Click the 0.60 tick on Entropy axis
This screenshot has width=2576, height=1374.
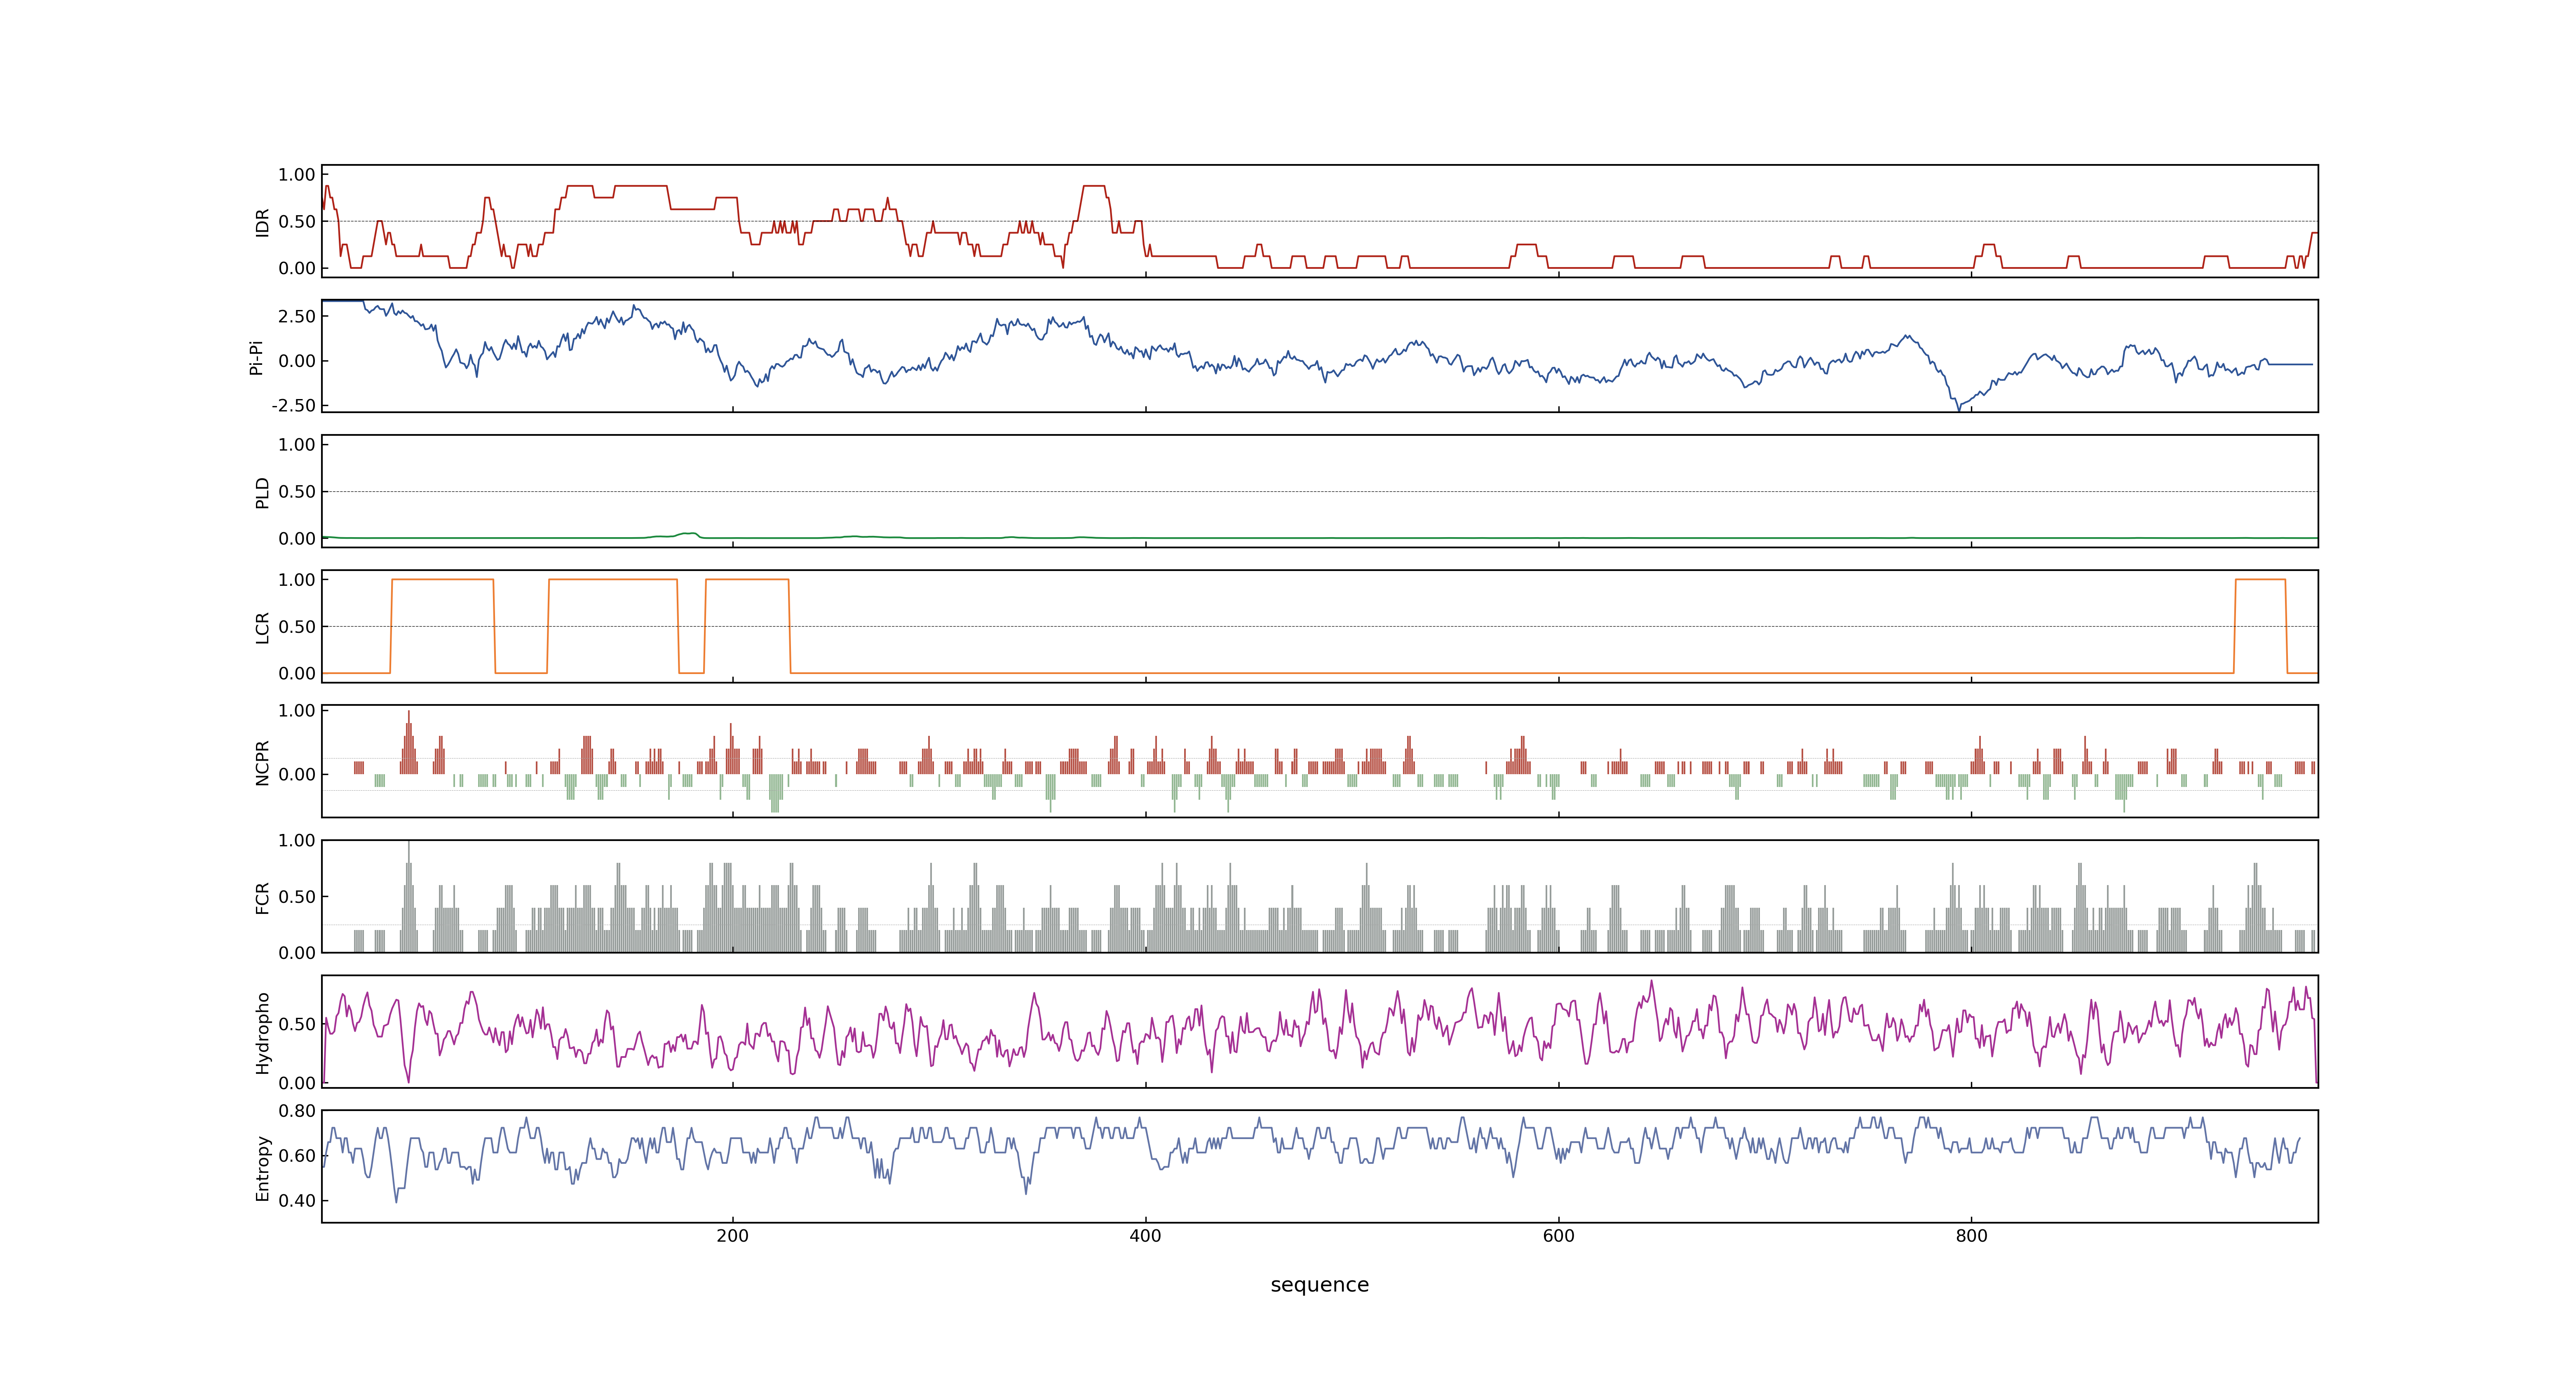(297, 1155)
